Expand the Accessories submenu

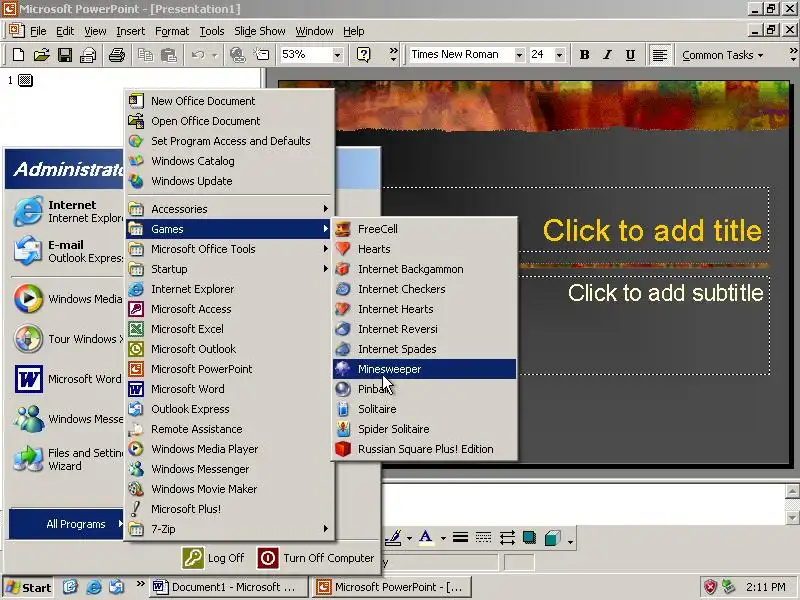[230, 209]
